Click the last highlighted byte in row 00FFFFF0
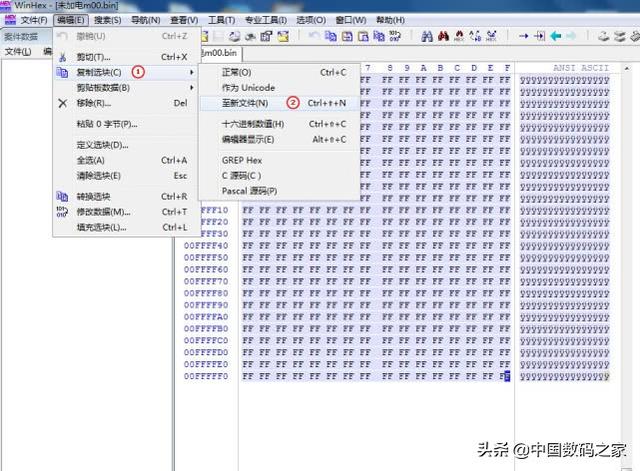The image size is (640, 471). [x=505, y=376]
